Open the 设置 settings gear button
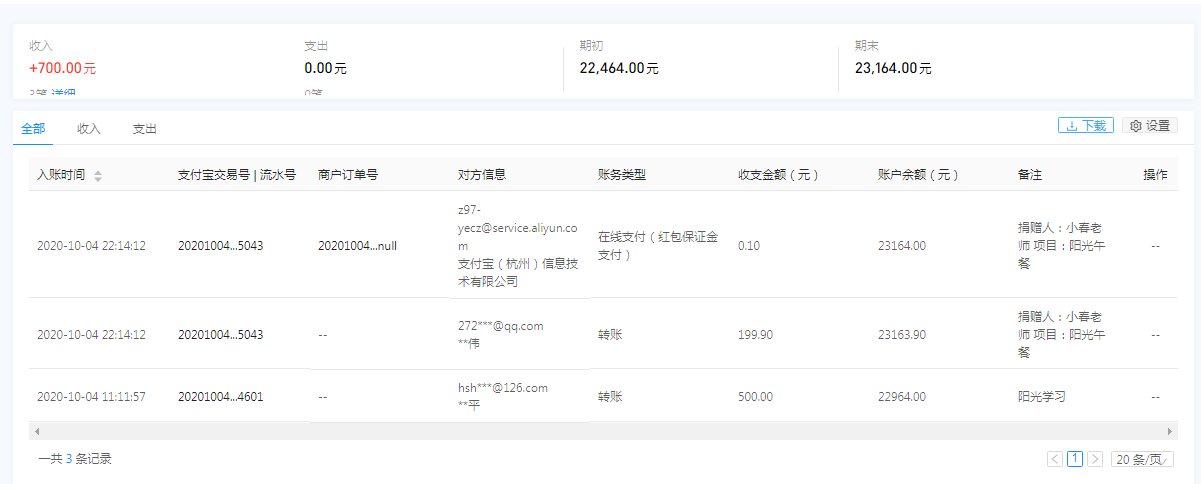1201x484 pixels. click(x=1149, y=126)
